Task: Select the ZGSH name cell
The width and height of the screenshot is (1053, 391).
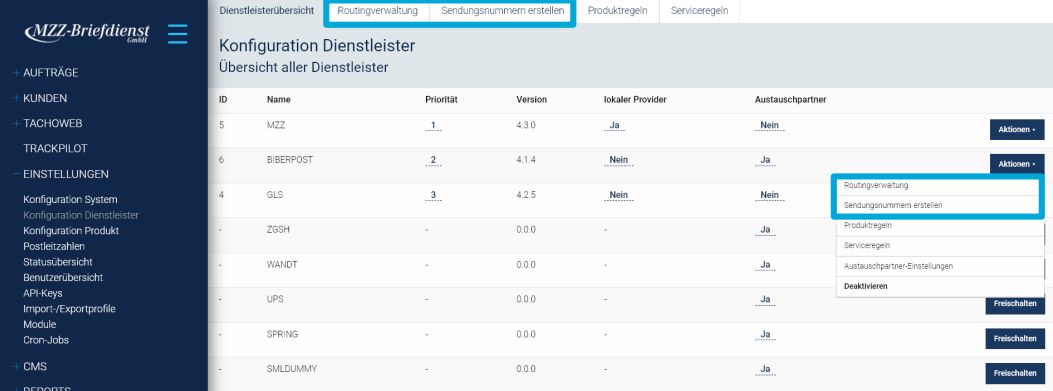Action: [278, 230]
